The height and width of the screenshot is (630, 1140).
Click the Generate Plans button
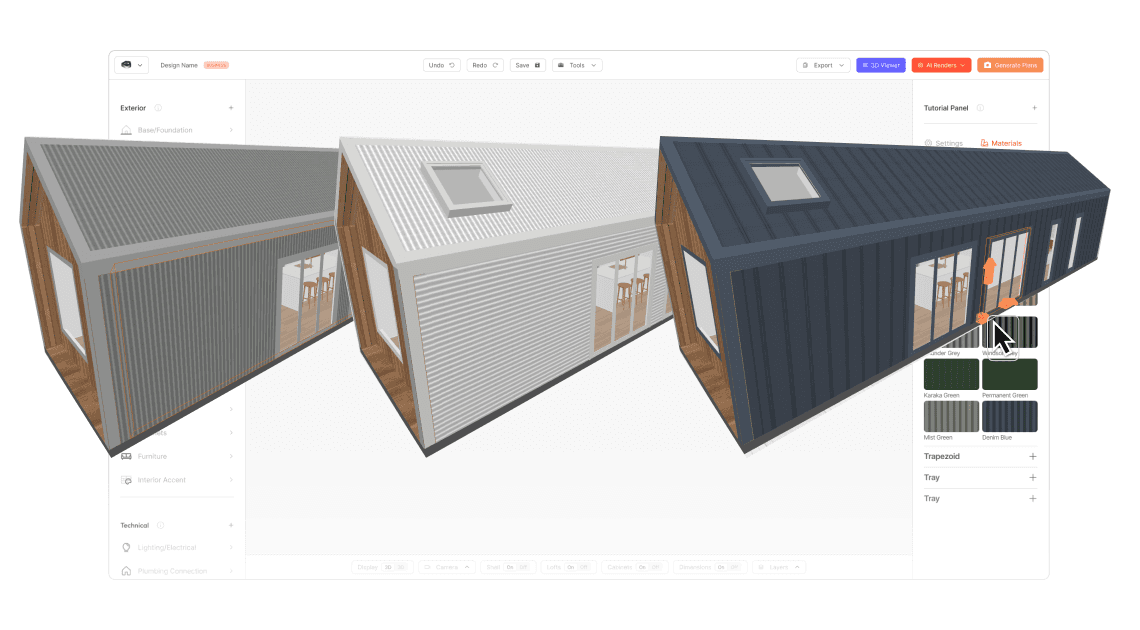(1010, 64)
